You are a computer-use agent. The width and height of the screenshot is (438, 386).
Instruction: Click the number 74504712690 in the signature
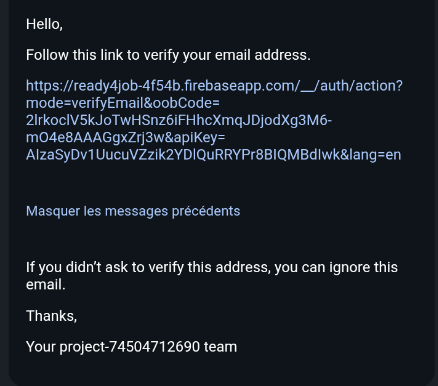[x=154, y=347]
